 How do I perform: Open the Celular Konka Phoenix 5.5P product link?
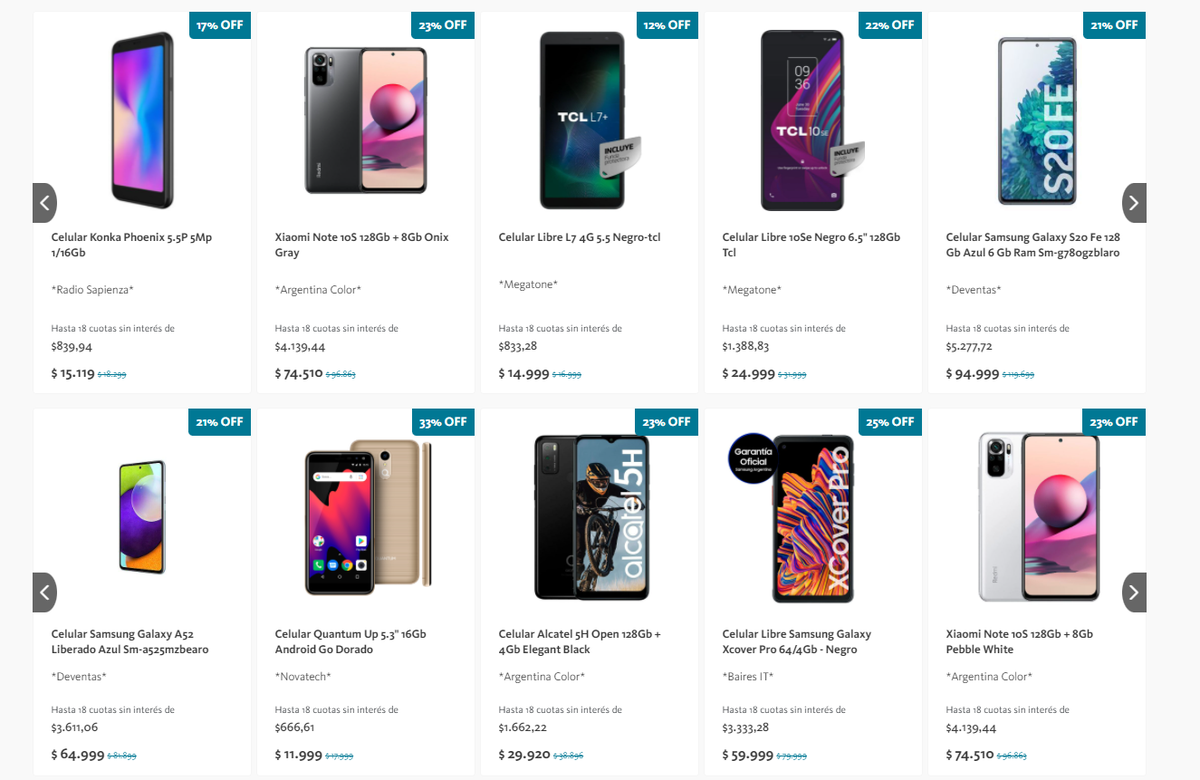112,245
